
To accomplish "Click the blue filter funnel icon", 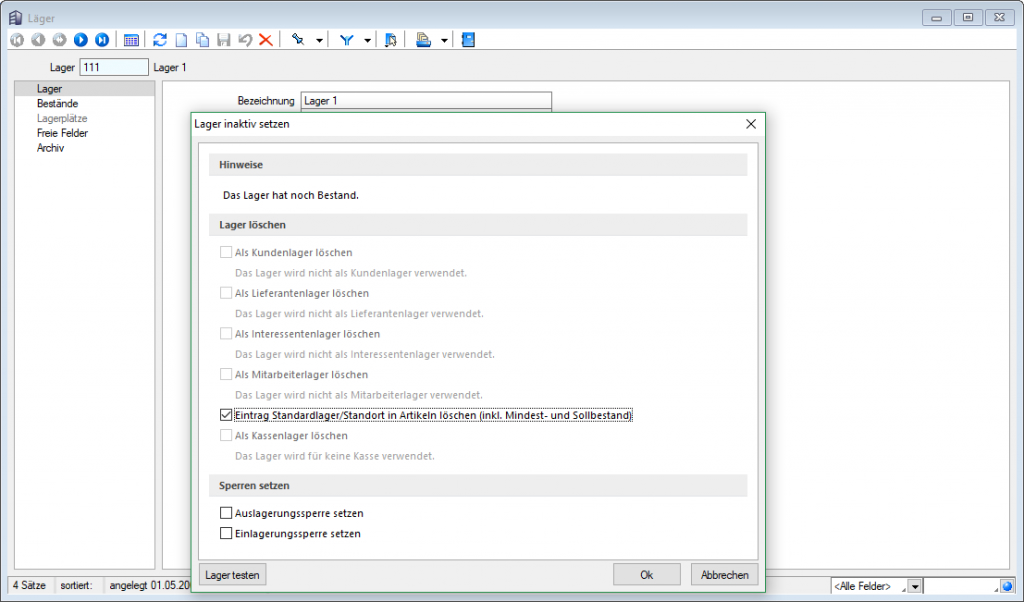I will tap(347, 40).
